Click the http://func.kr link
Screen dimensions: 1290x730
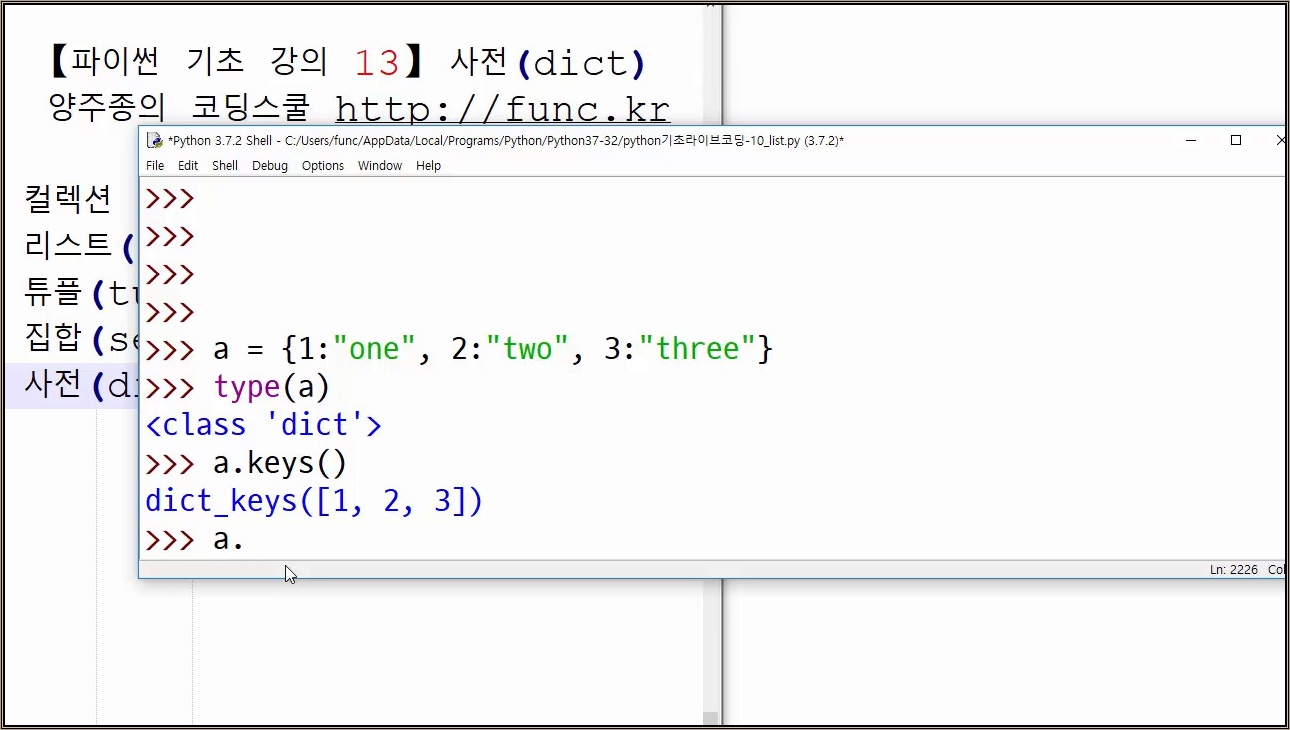502,108
